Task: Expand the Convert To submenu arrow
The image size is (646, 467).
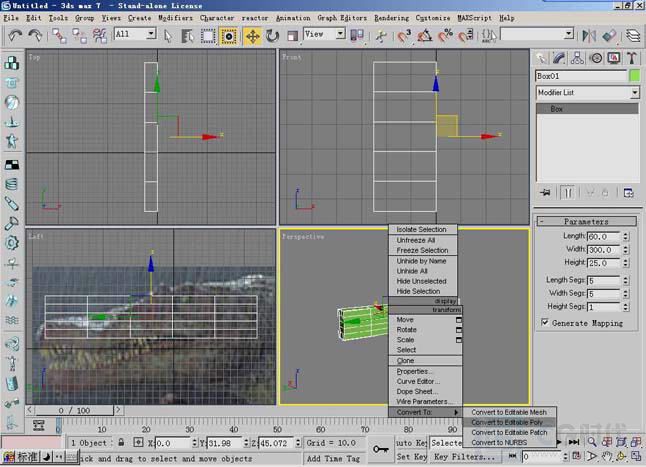Action: click(456, 412)
